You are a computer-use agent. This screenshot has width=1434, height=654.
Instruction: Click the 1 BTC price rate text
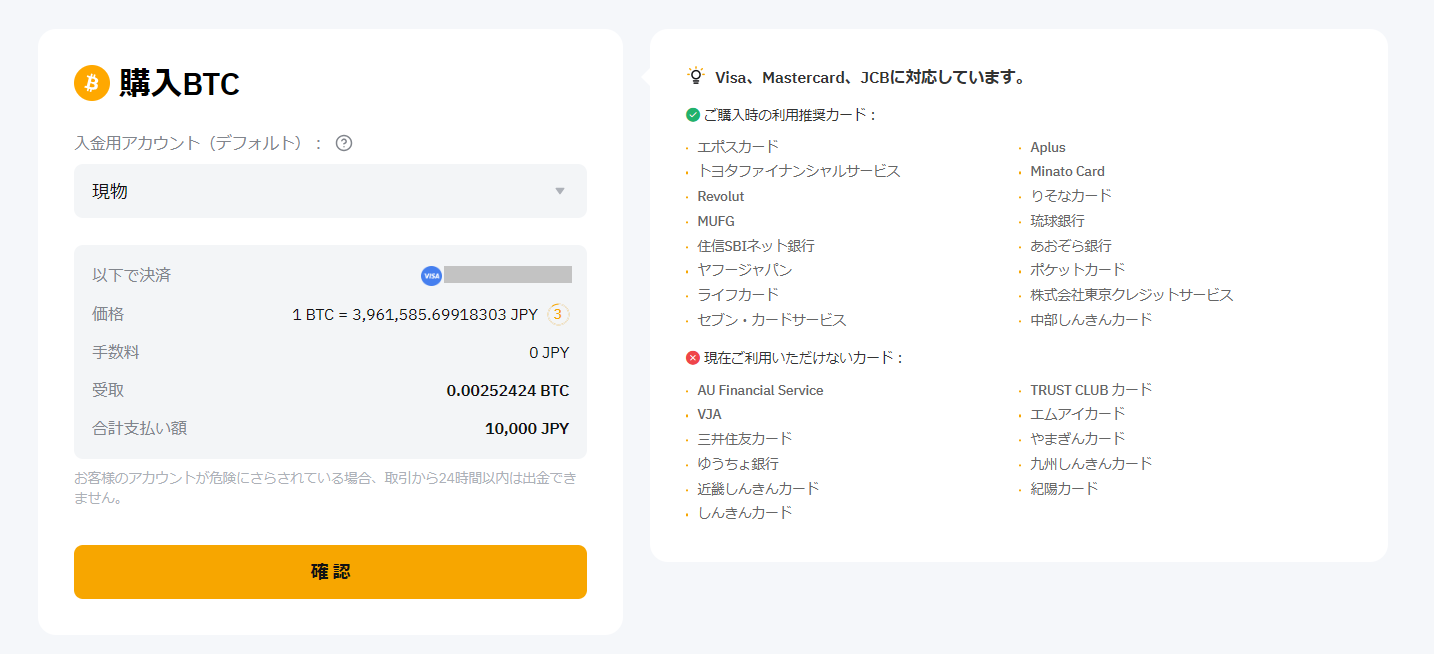coord(415,314)
